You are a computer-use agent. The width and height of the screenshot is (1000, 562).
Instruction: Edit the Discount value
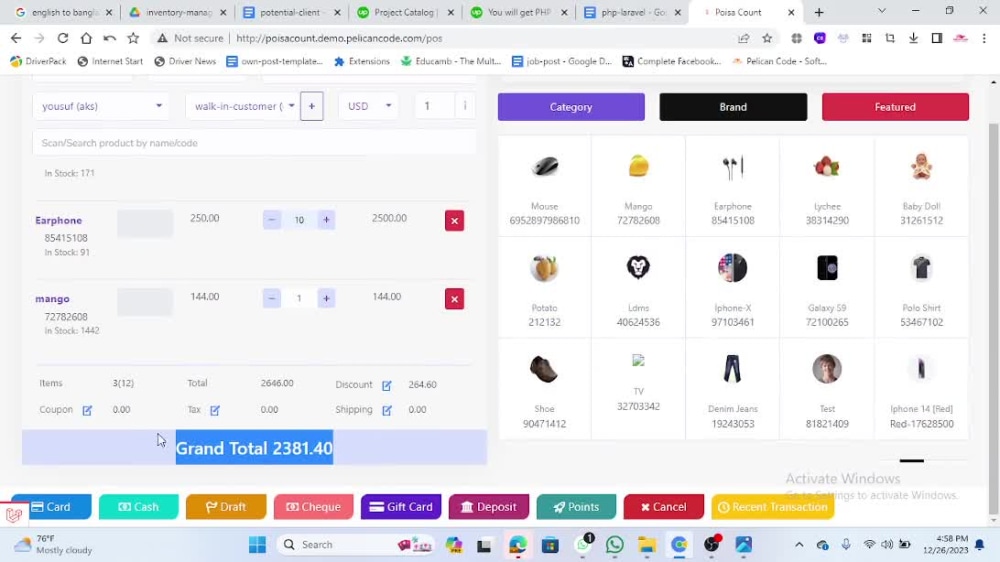coord(386,385)
